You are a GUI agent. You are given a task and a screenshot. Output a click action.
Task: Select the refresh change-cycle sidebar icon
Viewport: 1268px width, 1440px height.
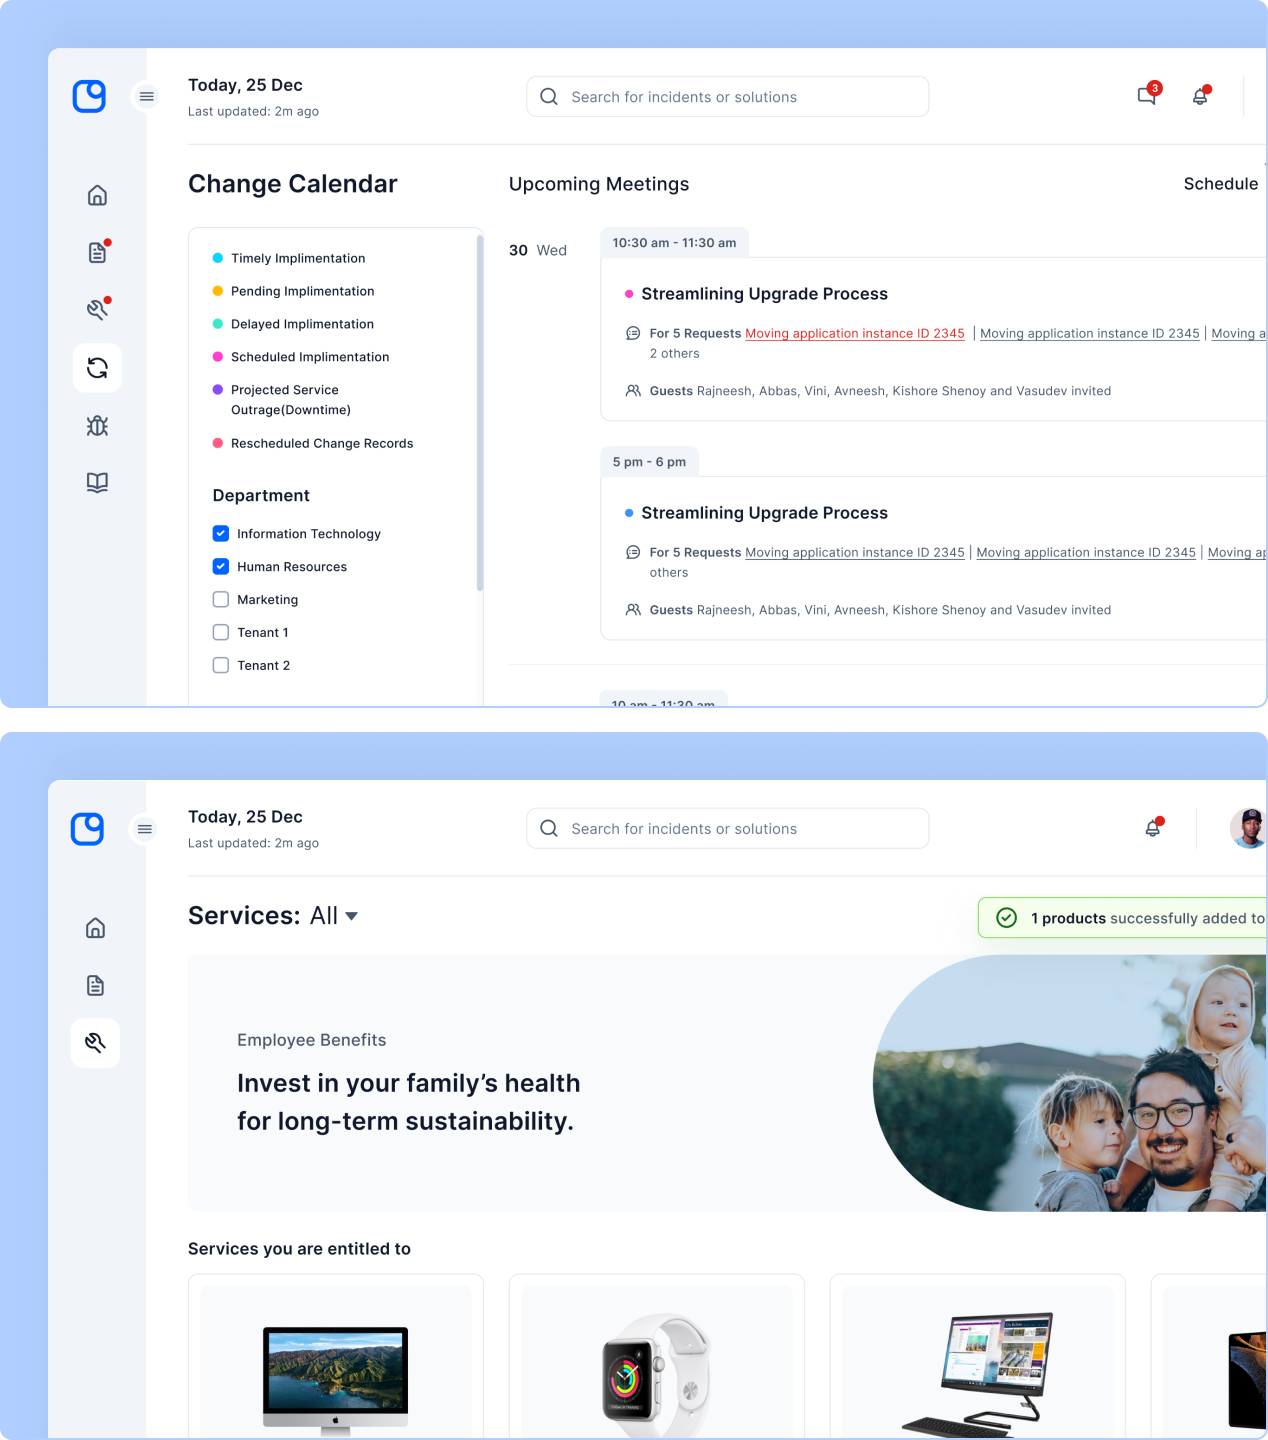coord(97,368)
